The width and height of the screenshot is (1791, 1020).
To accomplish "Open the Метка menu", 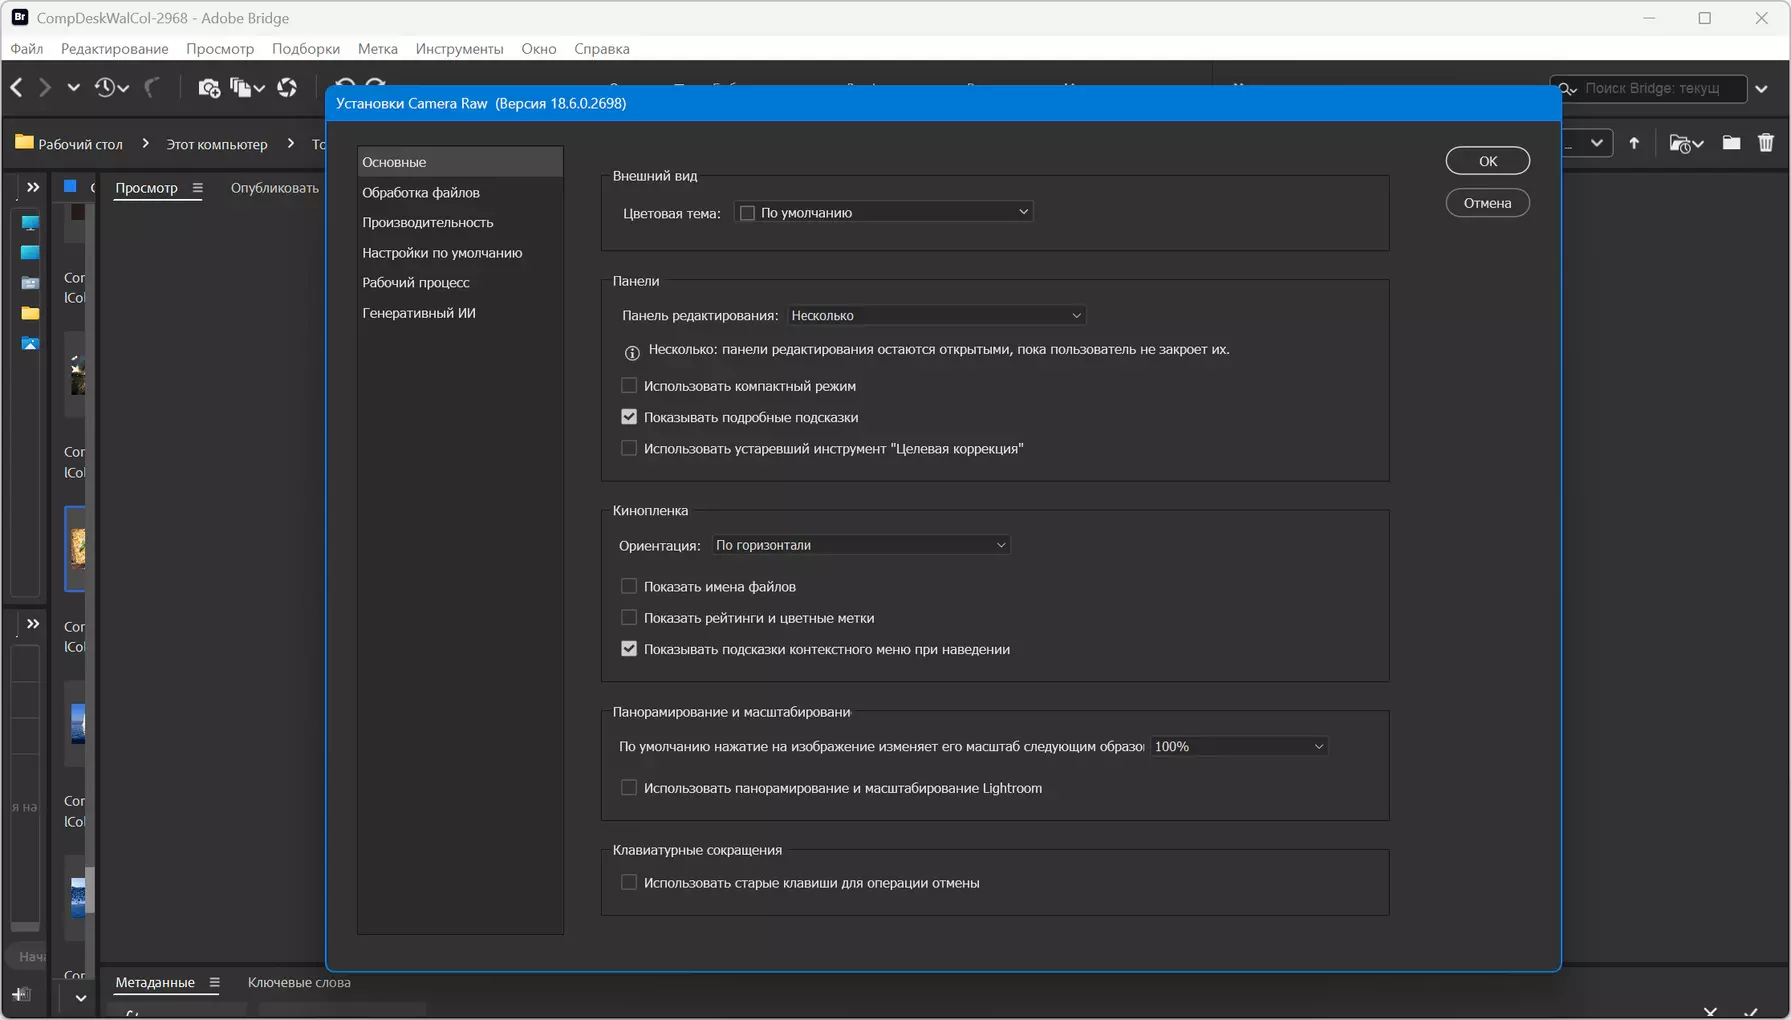I will pos(378,48).
